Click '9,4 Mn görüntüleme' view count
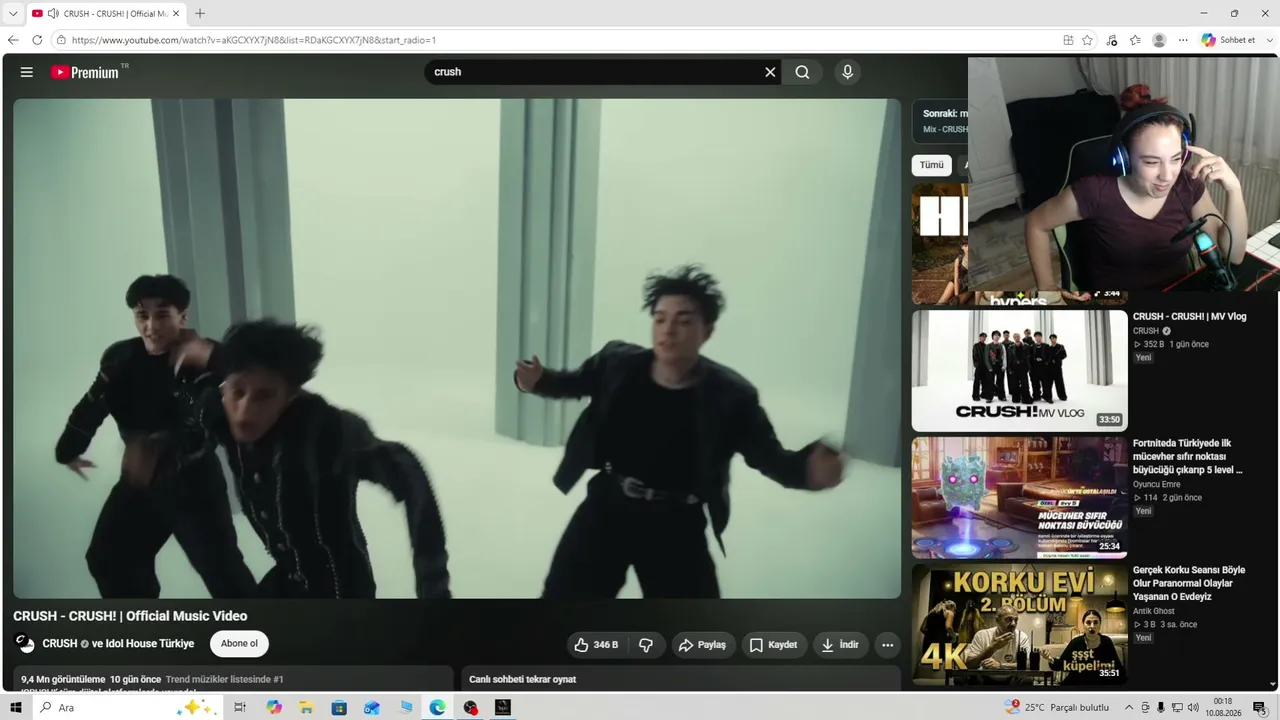 [x=63, y=680]
